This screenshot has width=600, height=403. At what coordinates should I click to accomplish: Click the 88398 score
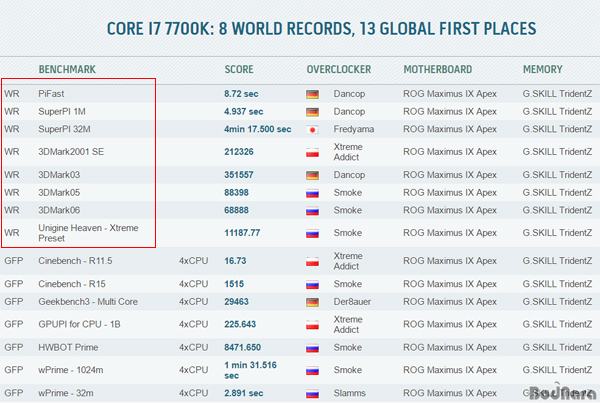click(236, 193)
